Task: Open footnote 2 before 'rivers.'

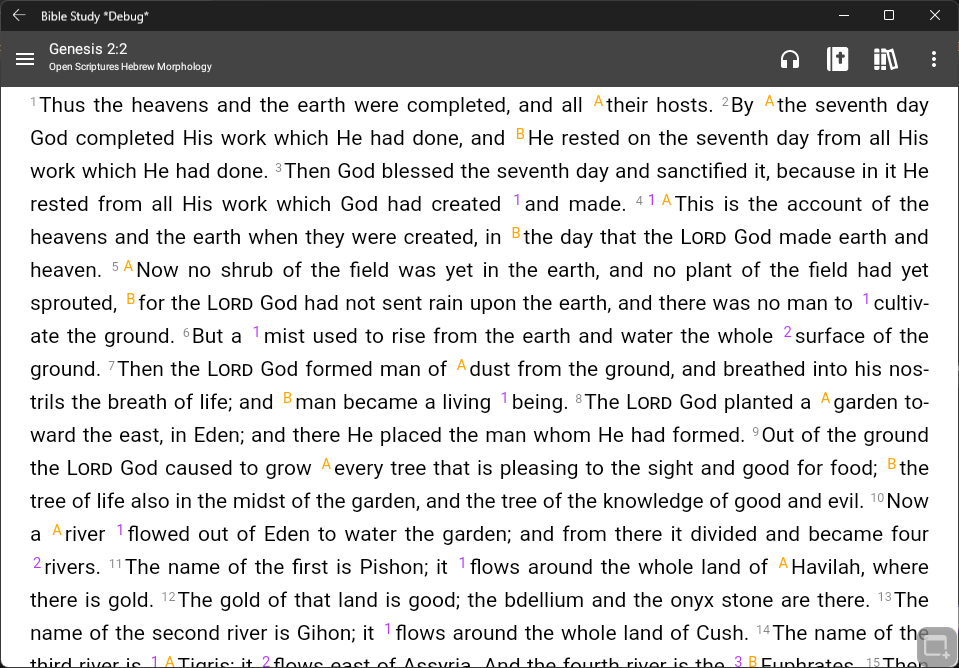Action: tap(37, 563)
